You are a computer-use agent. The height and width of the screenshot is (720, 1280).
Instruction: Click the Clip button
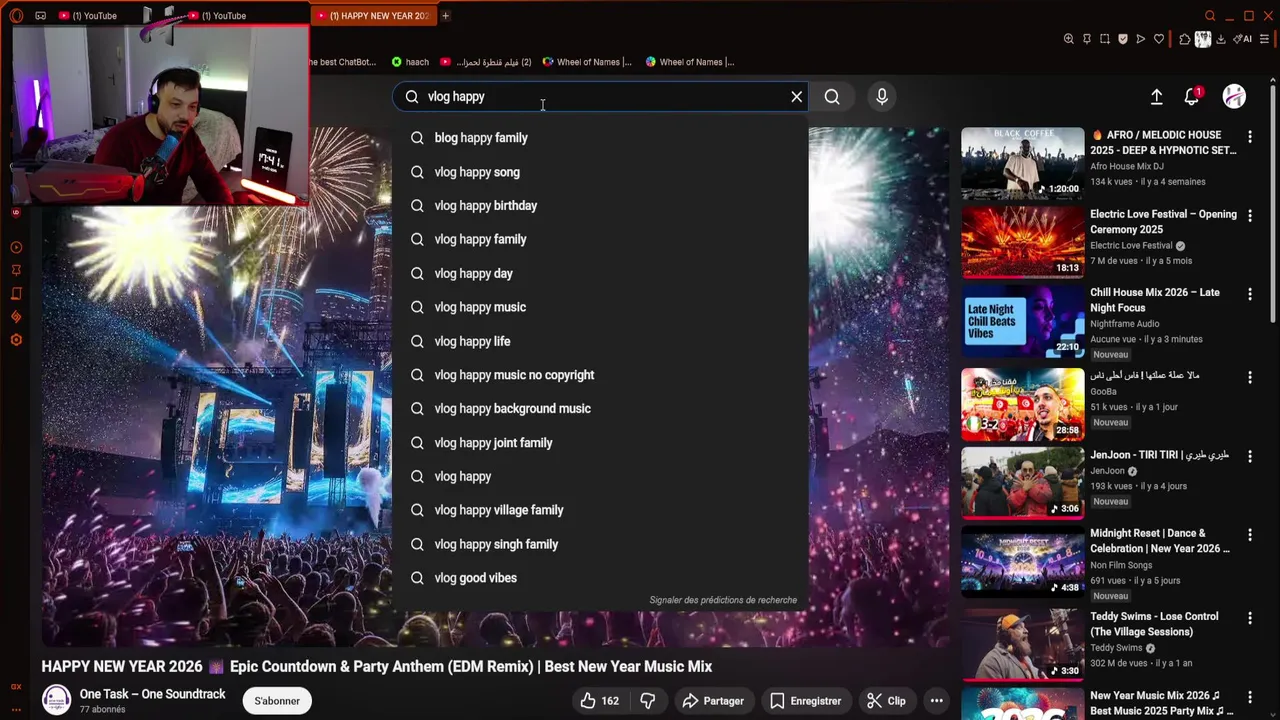point(886,701)
